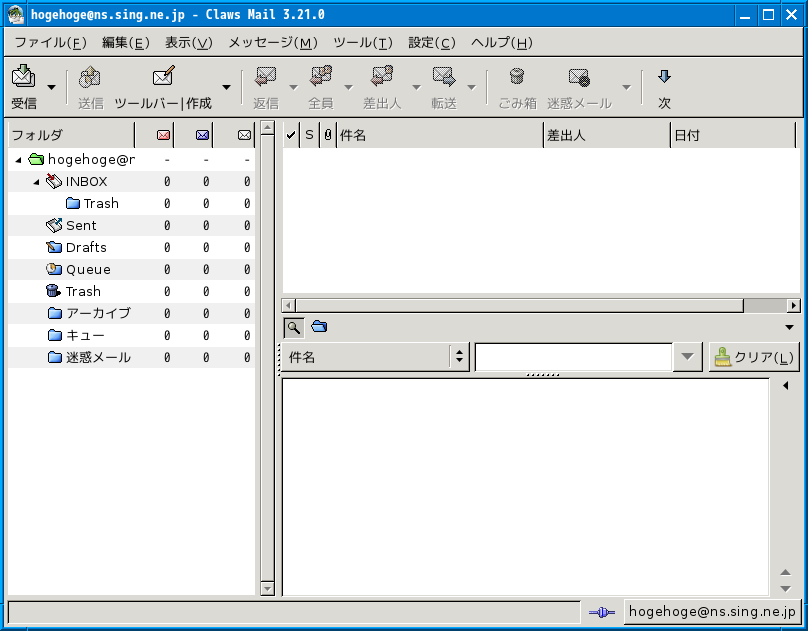Click the attachment column header
Screen dimensions: 808x631
(x=328, y=135)
